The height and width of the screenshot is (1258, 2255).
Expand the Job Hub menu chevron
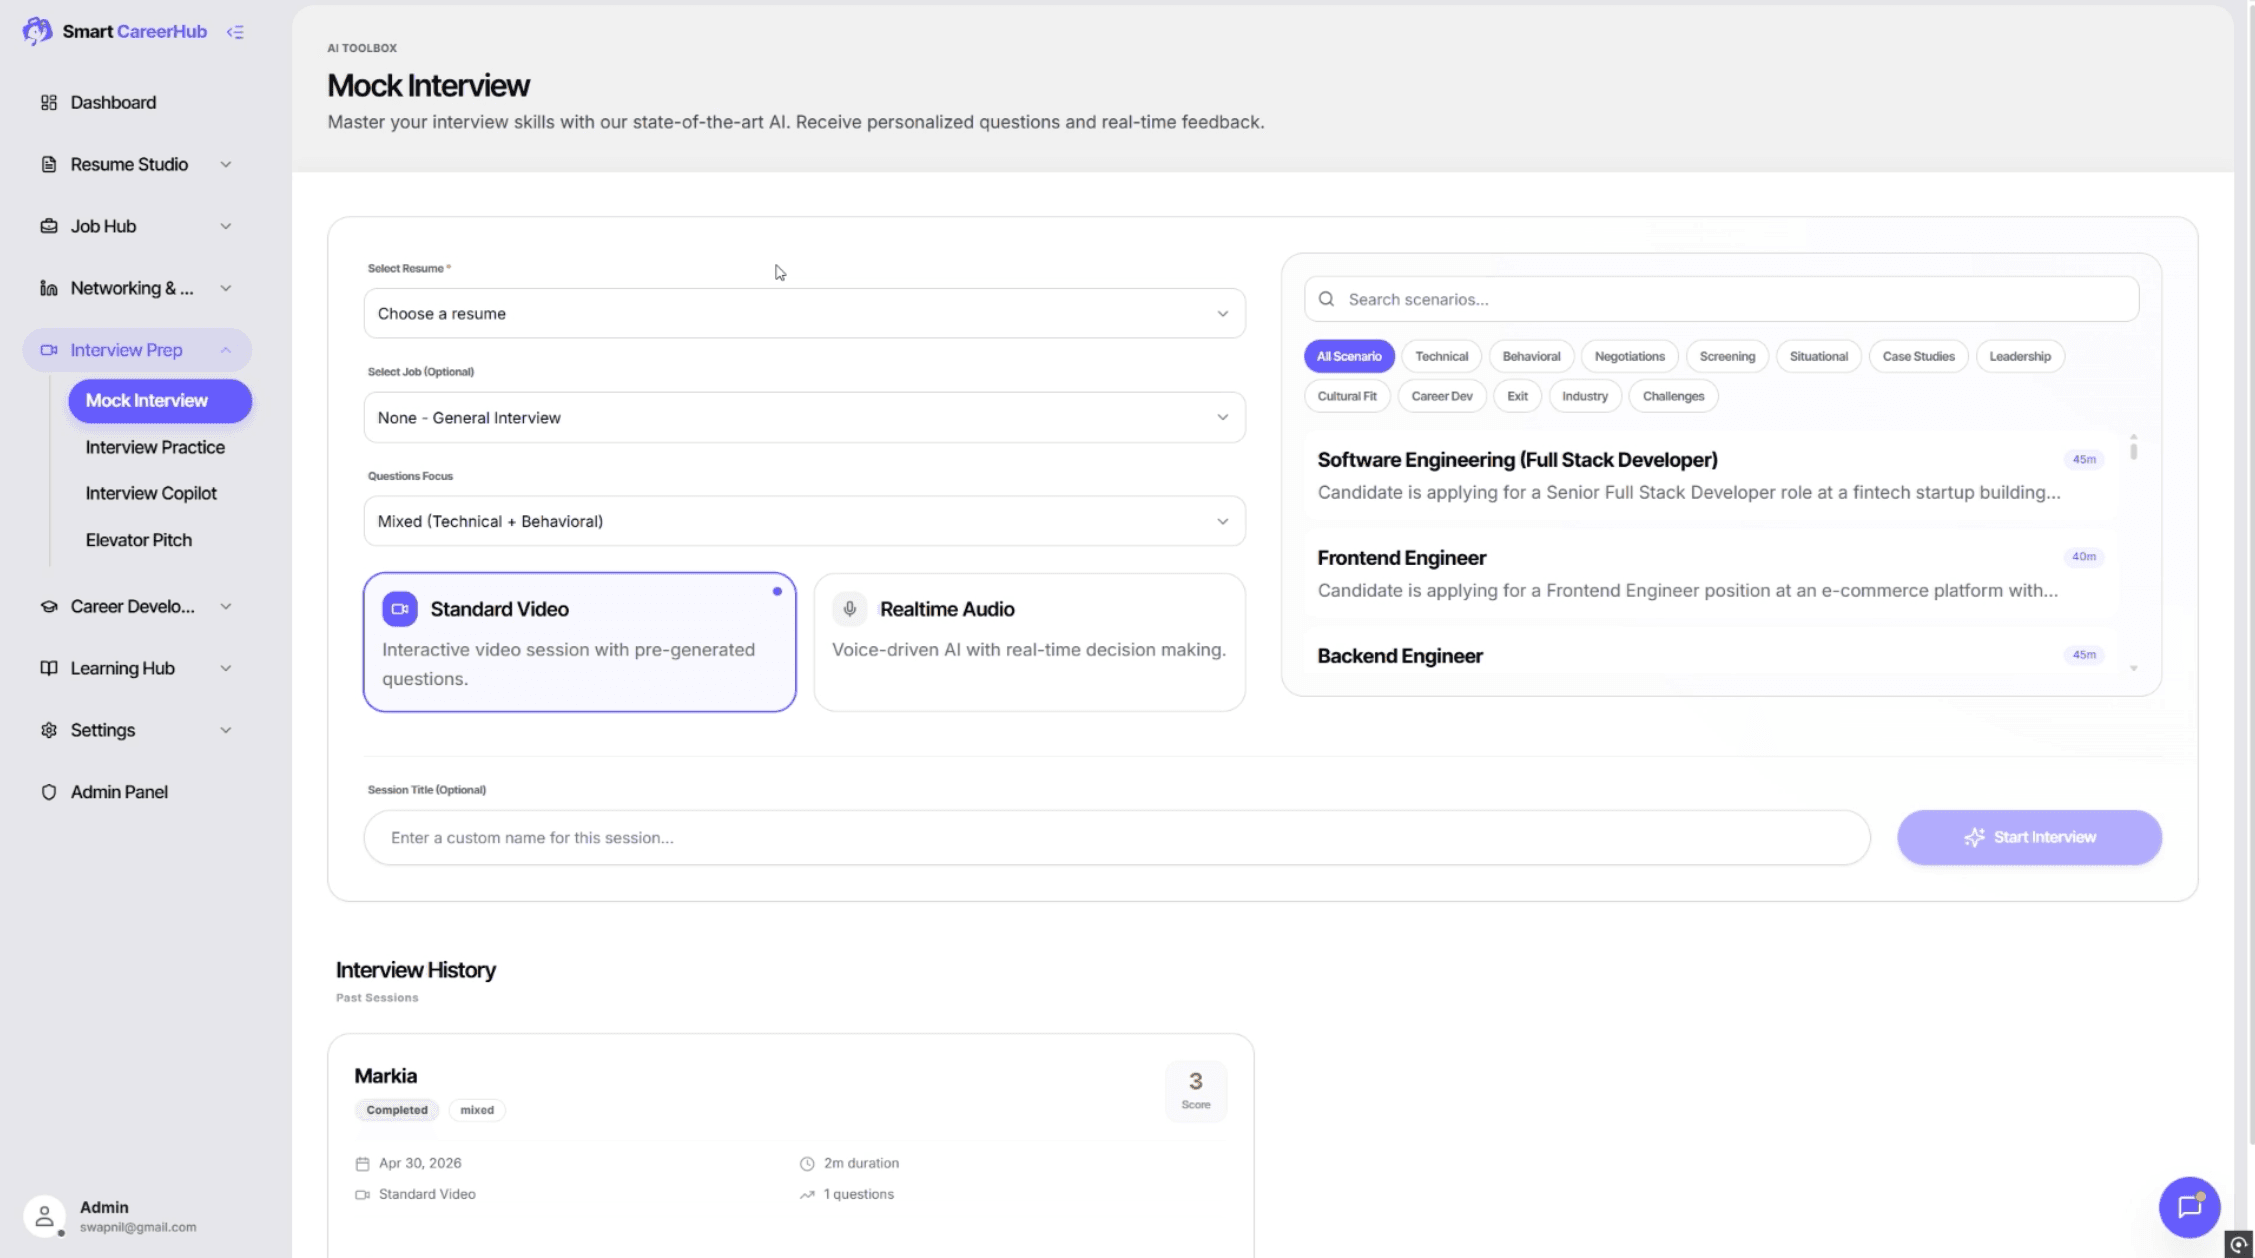(x=225, y=226)
